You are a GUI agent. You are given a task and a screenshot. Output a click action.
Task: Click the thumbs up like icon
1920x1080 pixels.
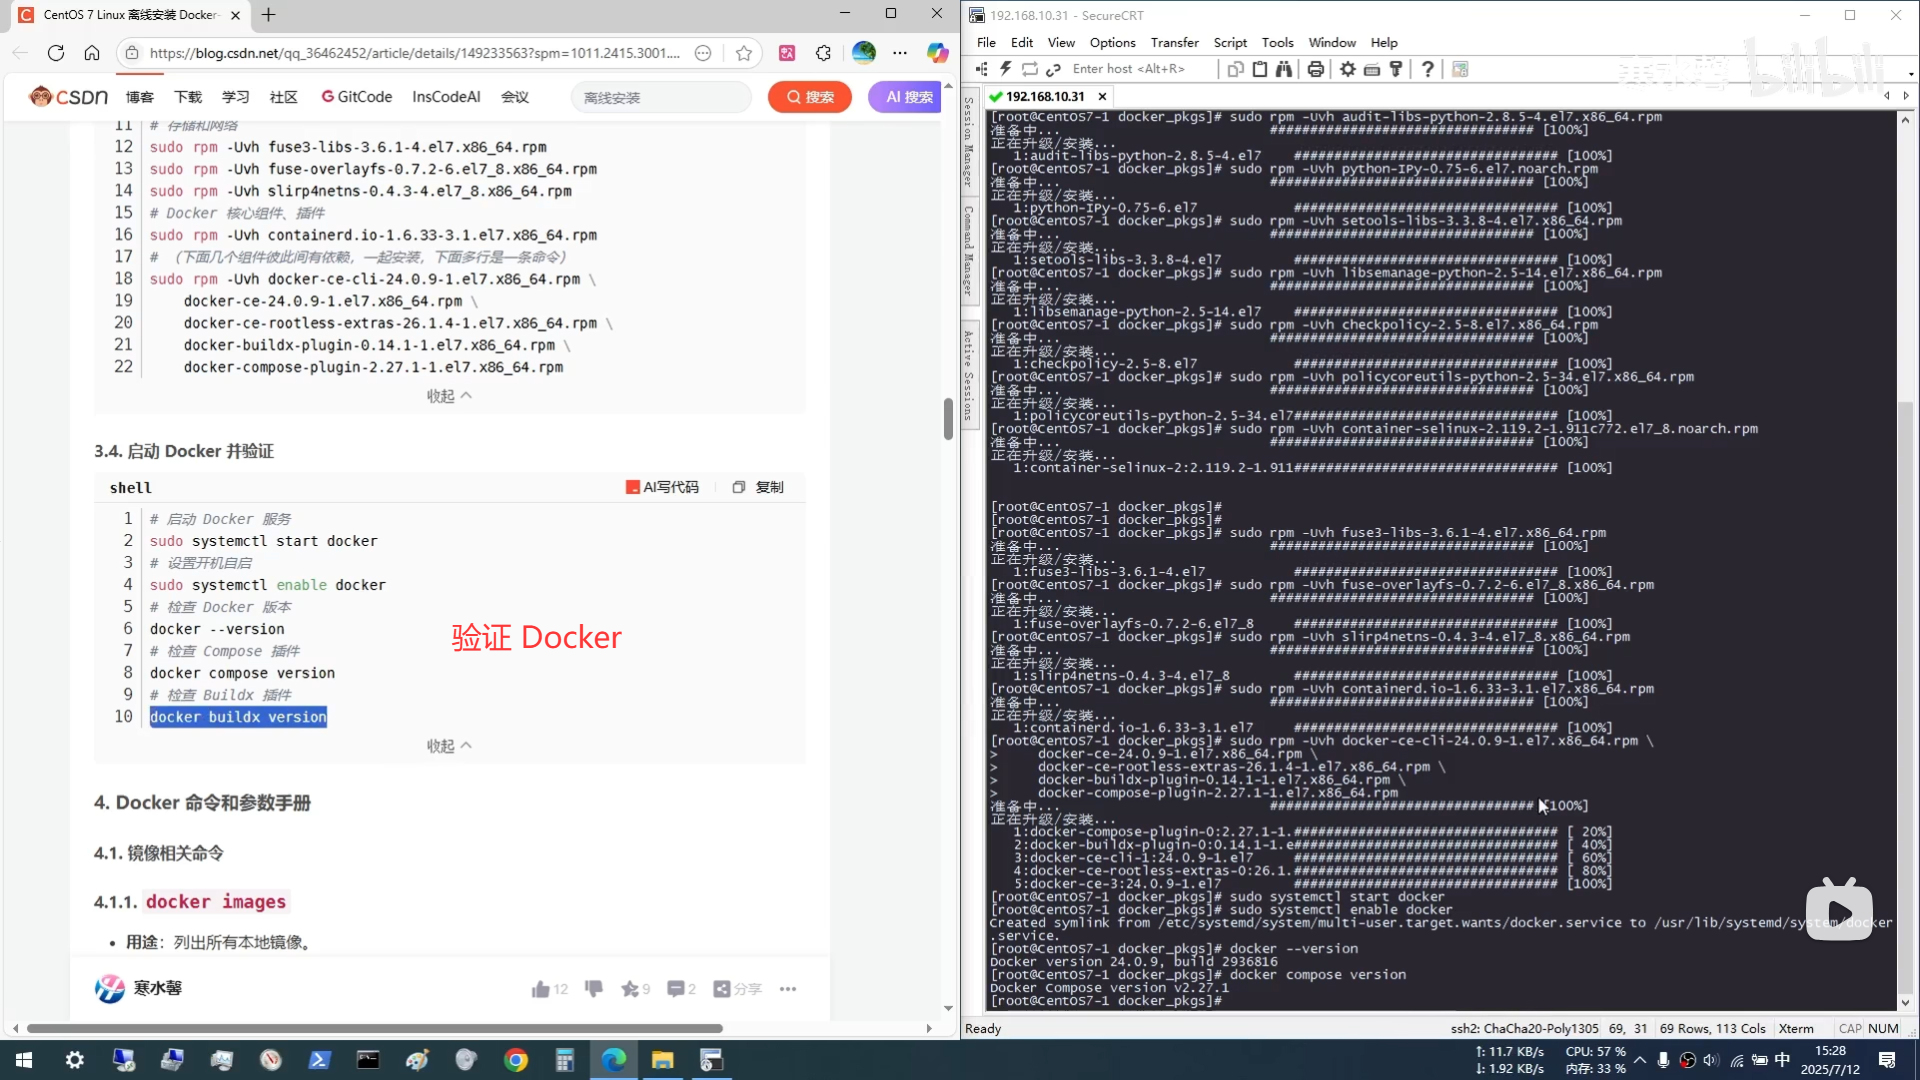541,989
